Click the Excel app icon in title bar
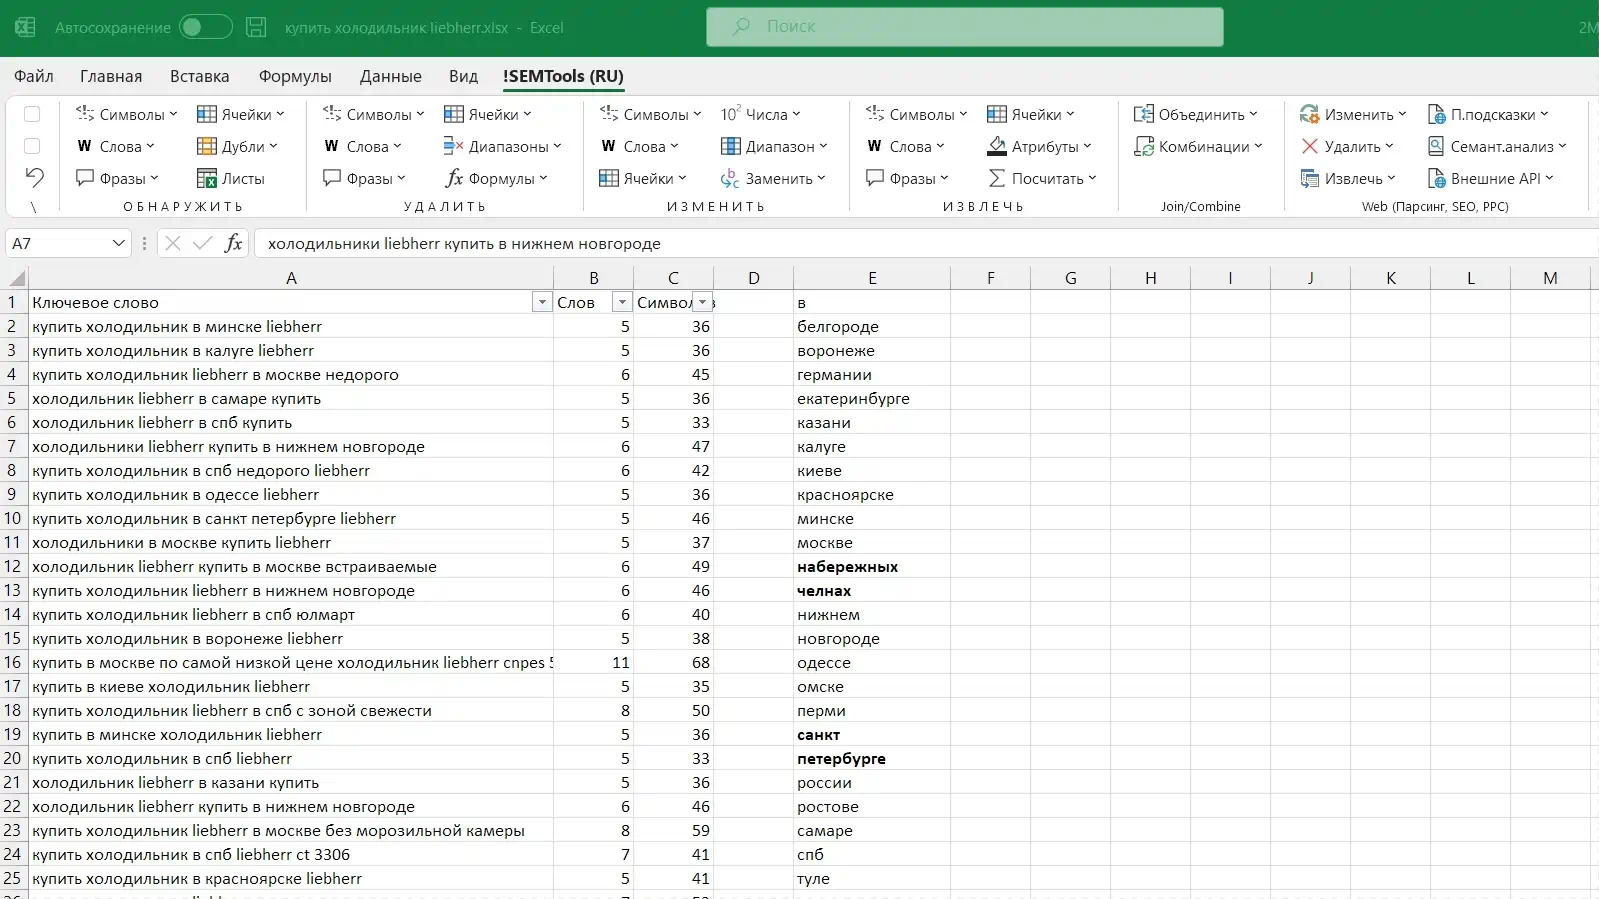This screenshot has width=1599, height=899. (x=25, y=27)
